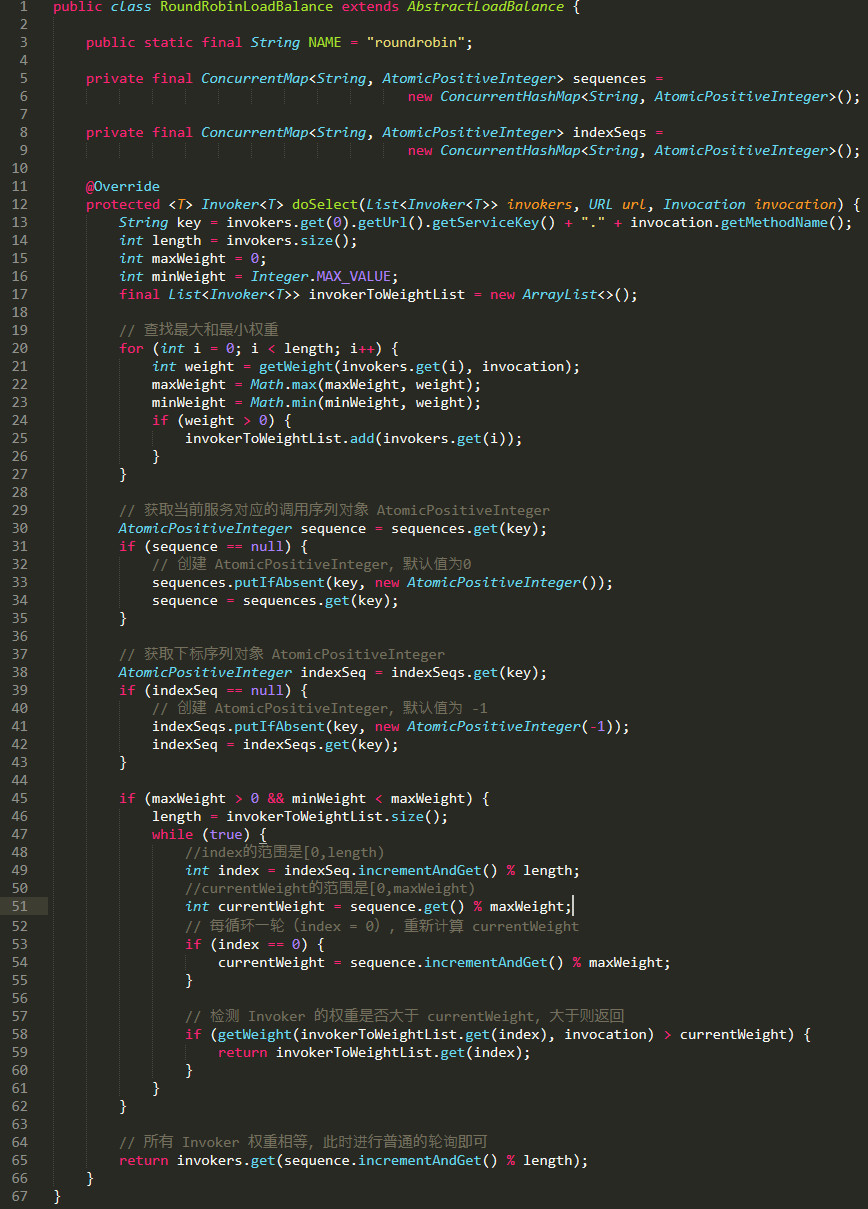The width and height of the screenshot is (868, 1209).
Task: Click the -1 argument on line 41
Action: click(x=597, y=727)
